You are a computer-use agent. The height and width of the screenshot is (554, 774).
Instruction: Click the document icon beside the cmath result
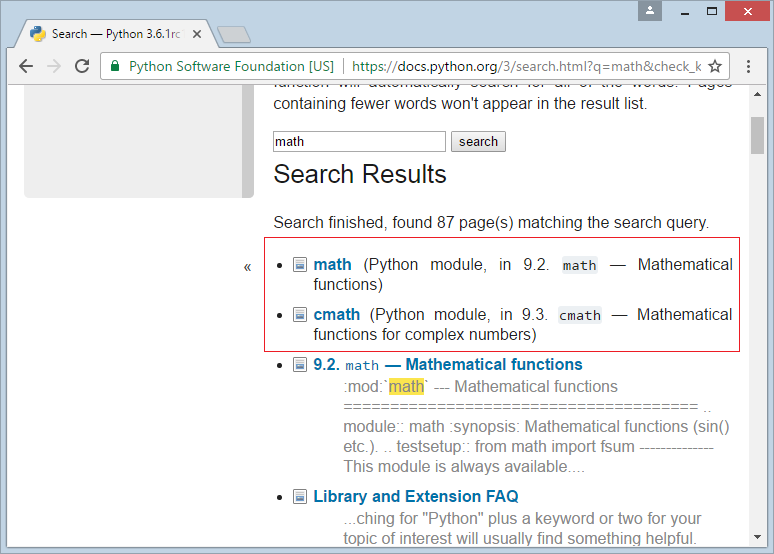point(300,315)
